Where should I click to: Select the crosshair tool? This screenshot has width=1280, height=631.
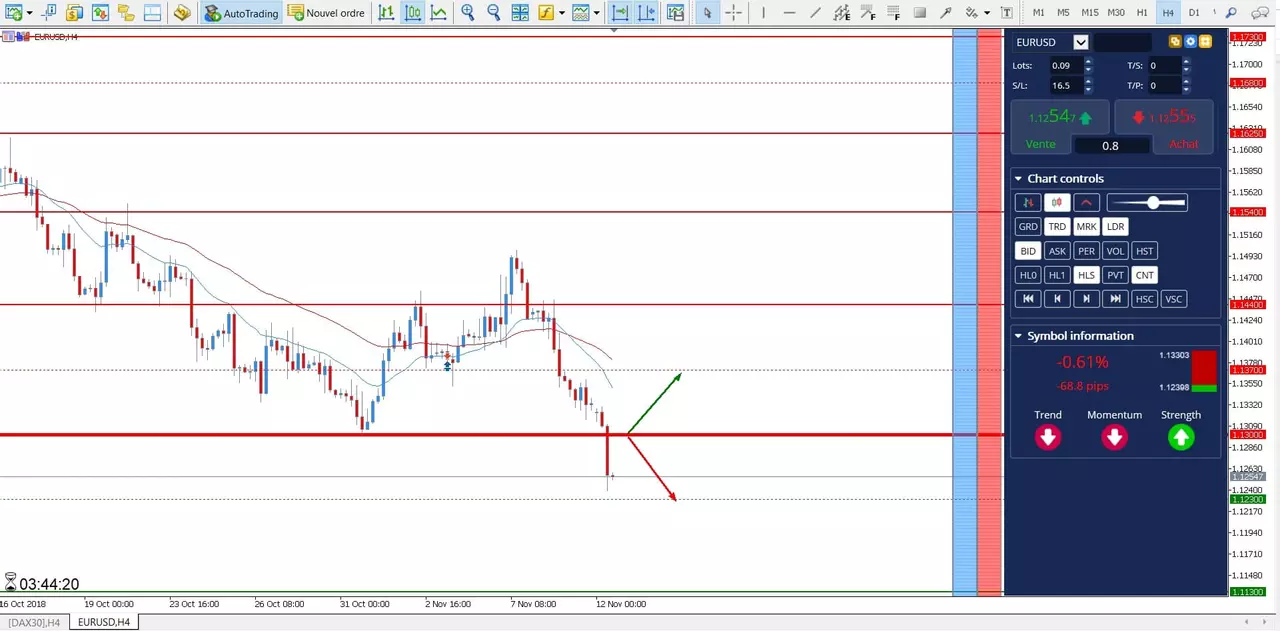point(733,13)
